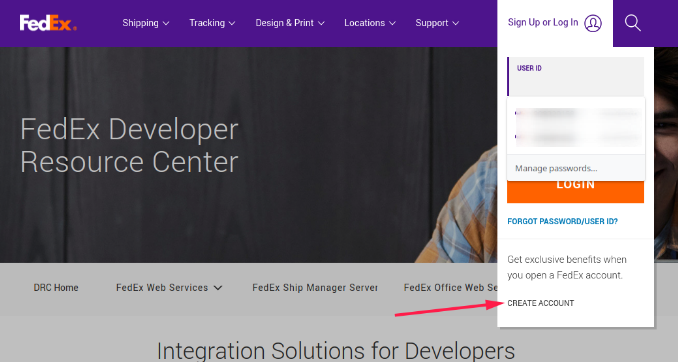Viewport: 678px width, 362px height.
Task: Expand the Support menu chevron
Action: pyautogui.click(x=455, y=23)
